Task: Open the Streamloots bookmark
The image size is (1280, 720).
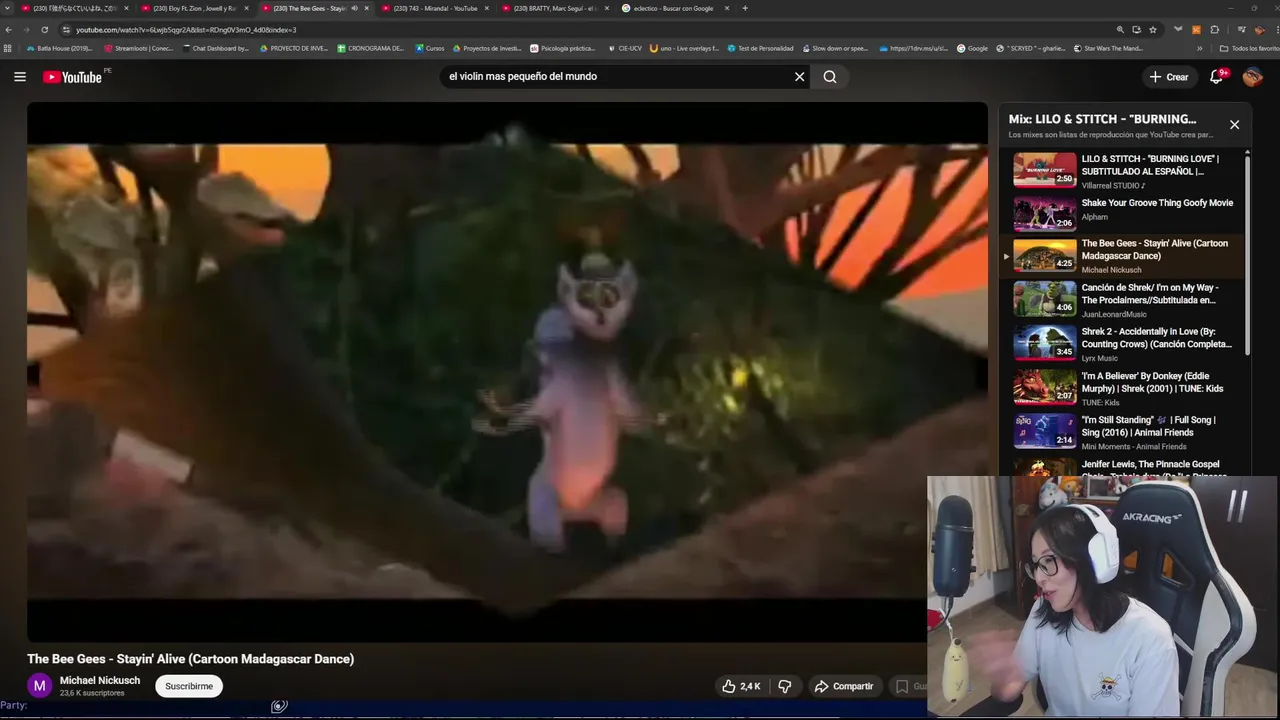Action: click(x=139, y=48)
